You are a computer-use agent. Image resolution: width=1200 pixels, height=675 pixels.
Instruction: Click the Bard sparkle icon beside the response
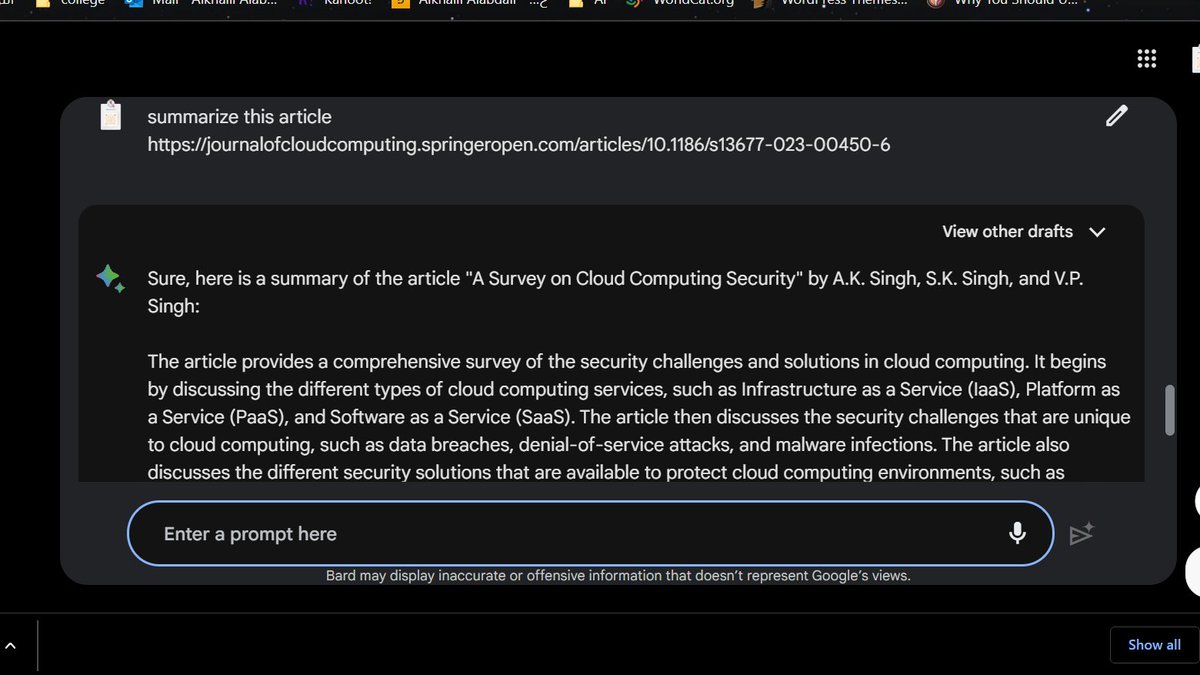point(111,279)
